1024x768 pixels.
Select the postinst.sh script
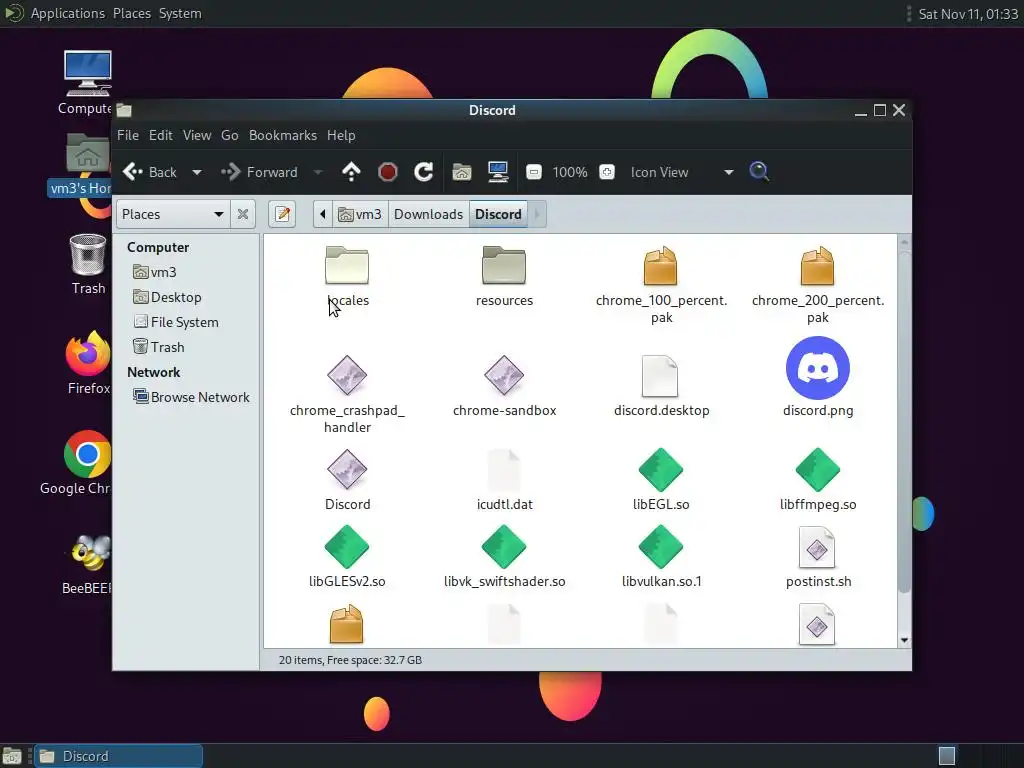817,556
